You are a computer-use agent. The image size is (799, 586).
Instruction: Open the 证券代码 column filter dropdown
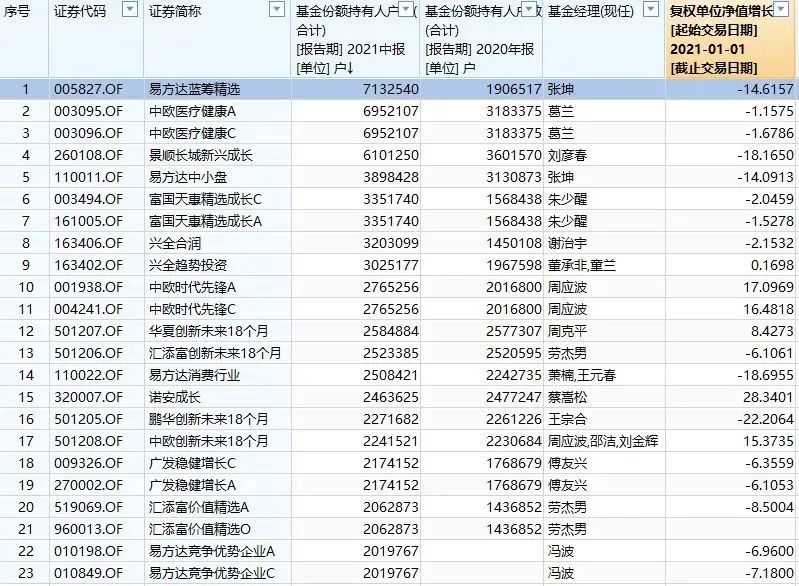click(130, 9)
